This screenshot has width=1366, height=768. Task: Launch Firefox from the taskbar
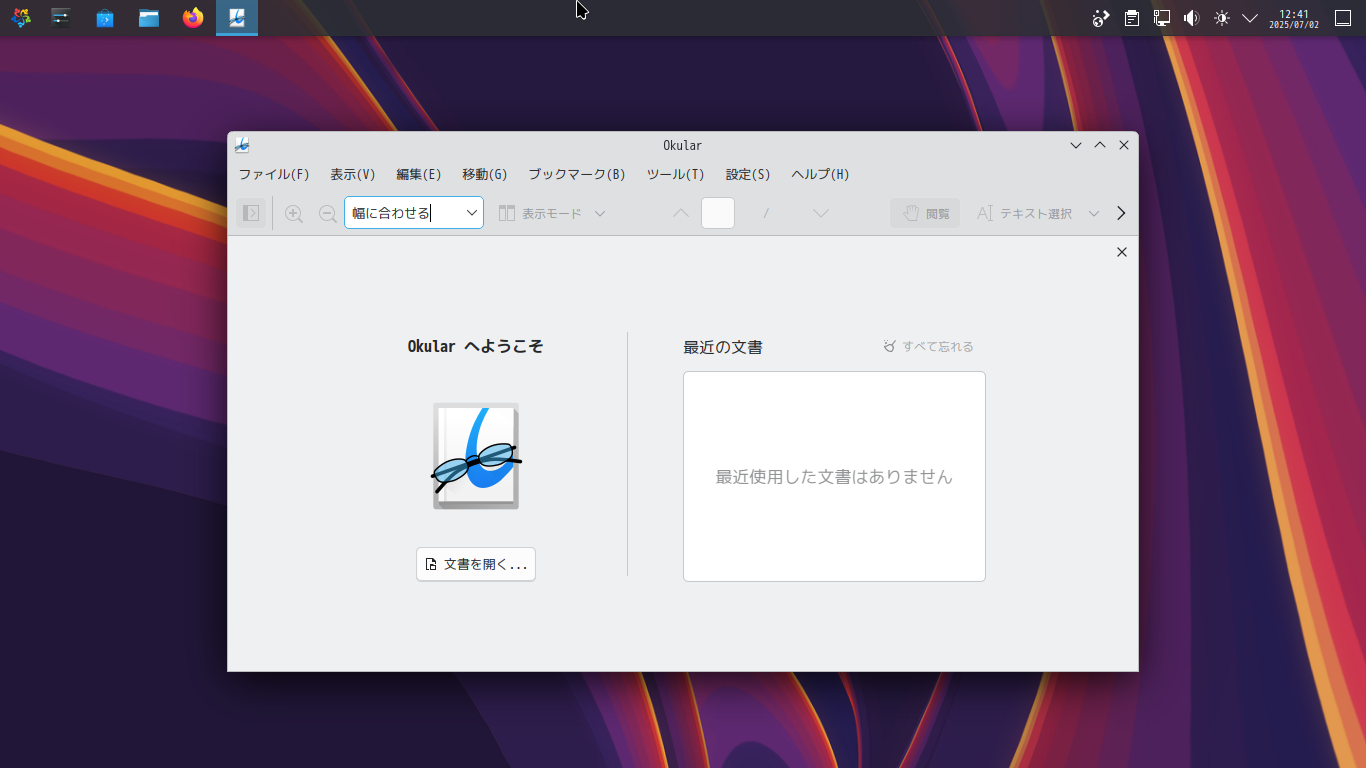pyautogui.click(x=193, y=18)
